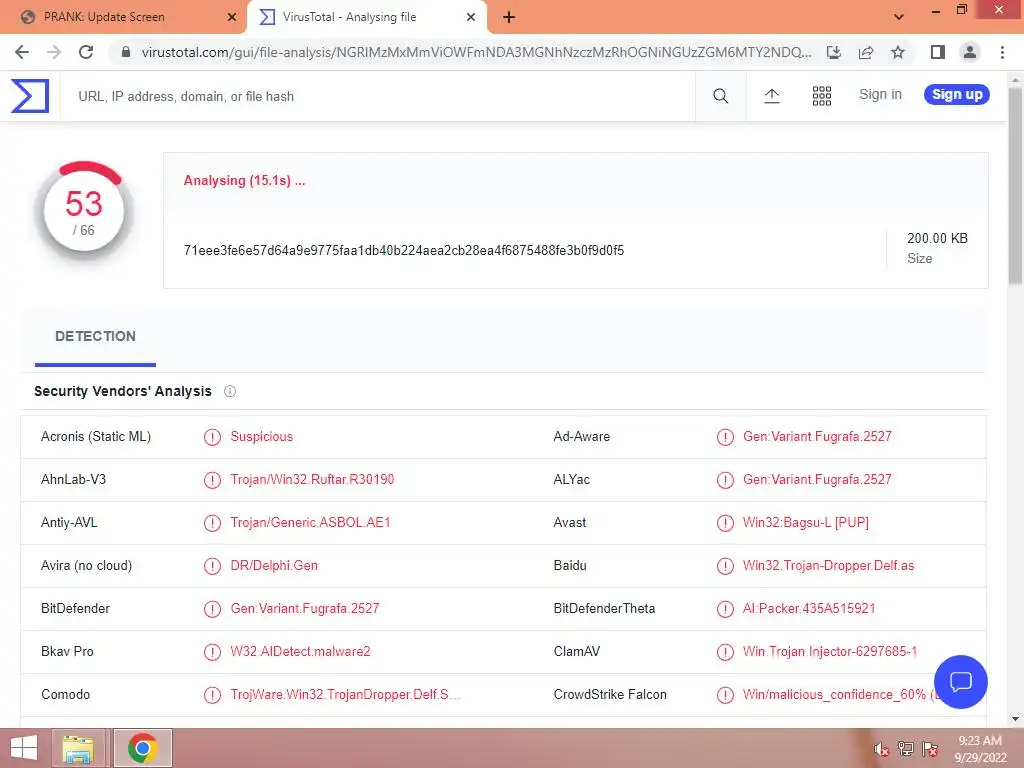This screenshot has height=768, width=1024.
Task: Click the Trojan/Generic.ASBOL.AE1 detection
Action: (310, 523)
